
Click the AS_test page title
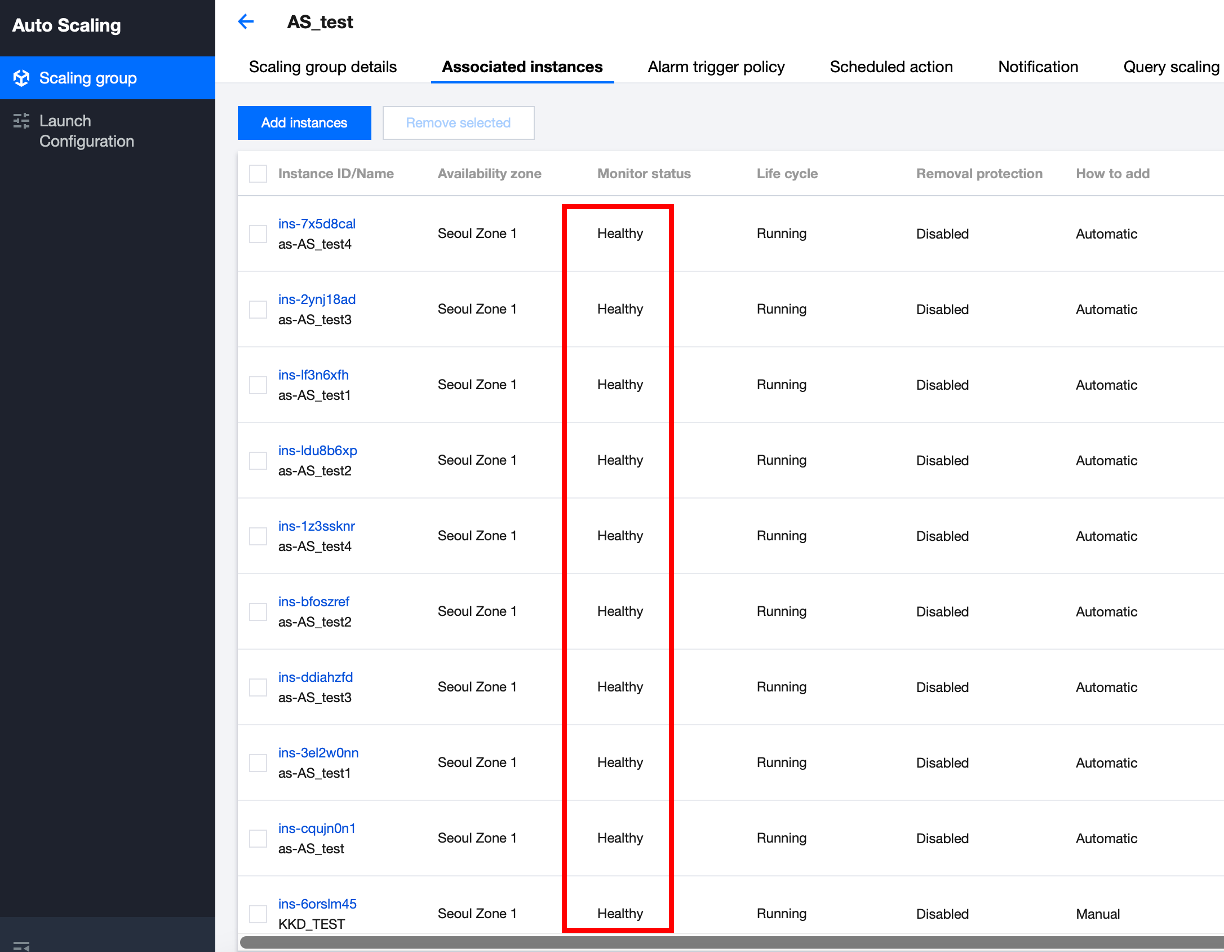(320, 22)
